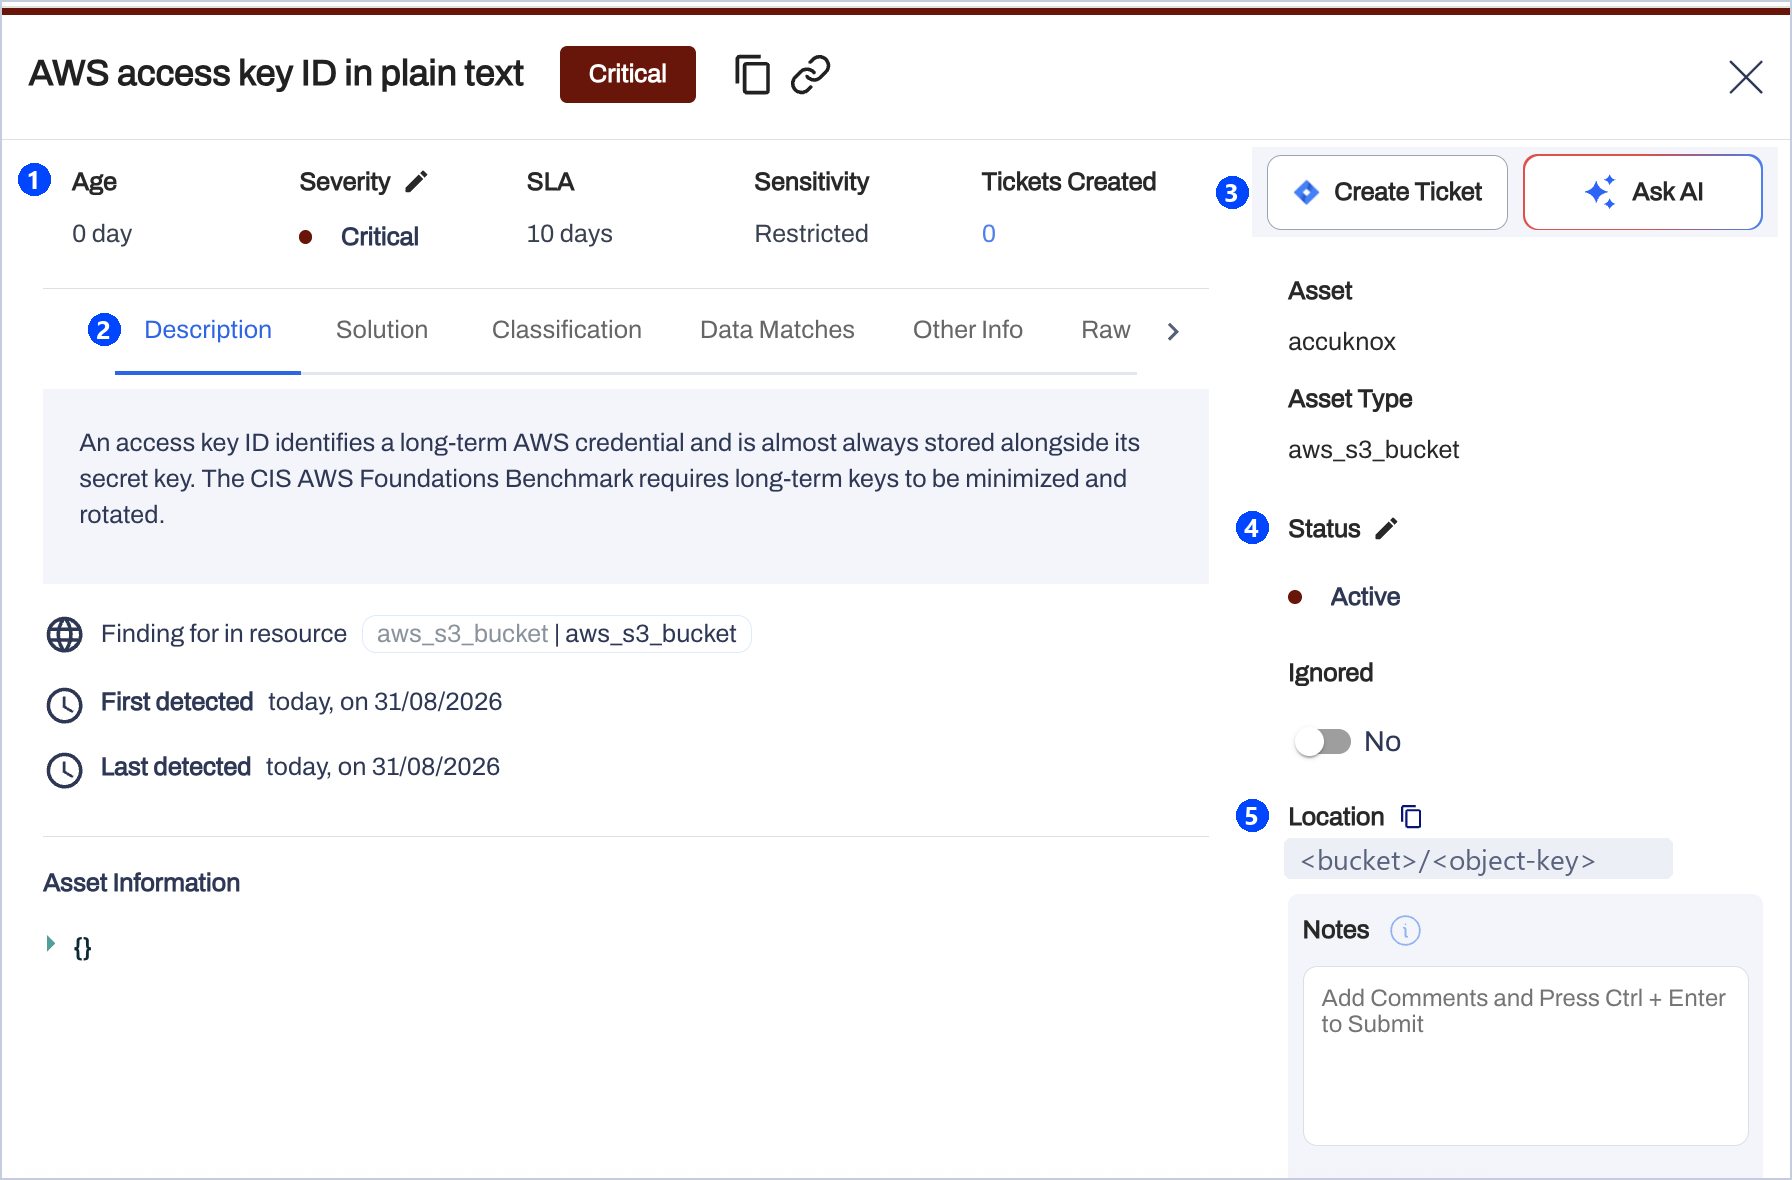Click the 'accuknox' asset value
This screenshot has width=1792, height=1180.
pos(1341,342)
